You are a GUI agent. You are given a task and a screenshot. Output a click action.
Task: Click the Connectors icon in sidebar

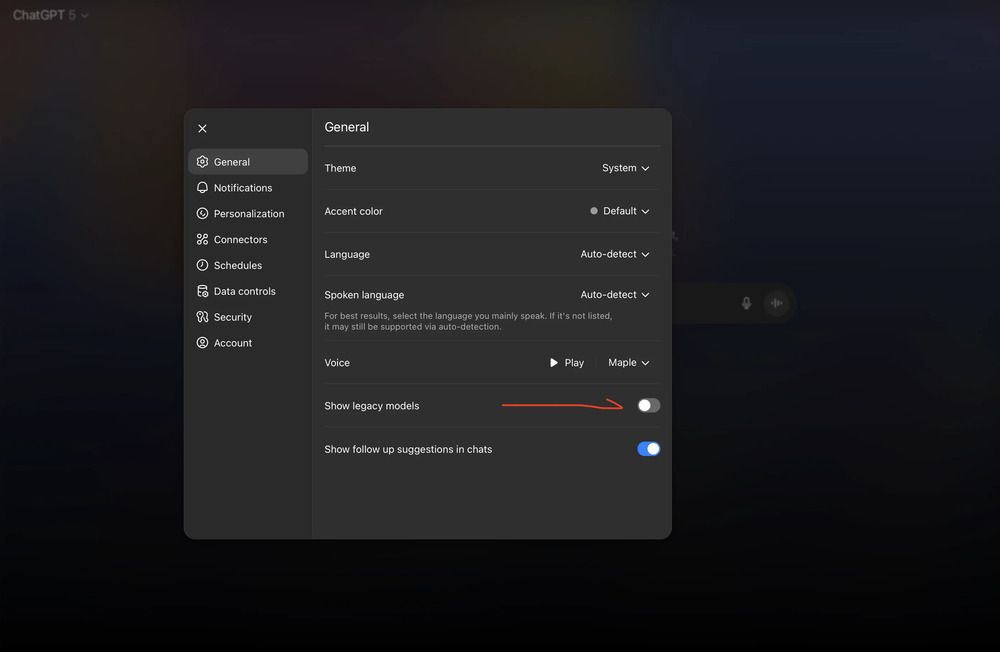[x=203, y=240]
